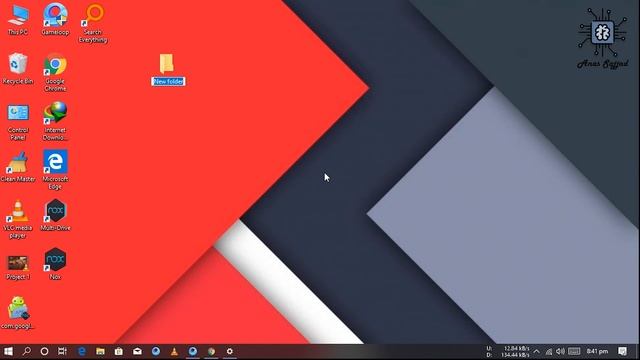Open Microsoft Store from the taskbar

pyautogui.click(x=119, y=351)
